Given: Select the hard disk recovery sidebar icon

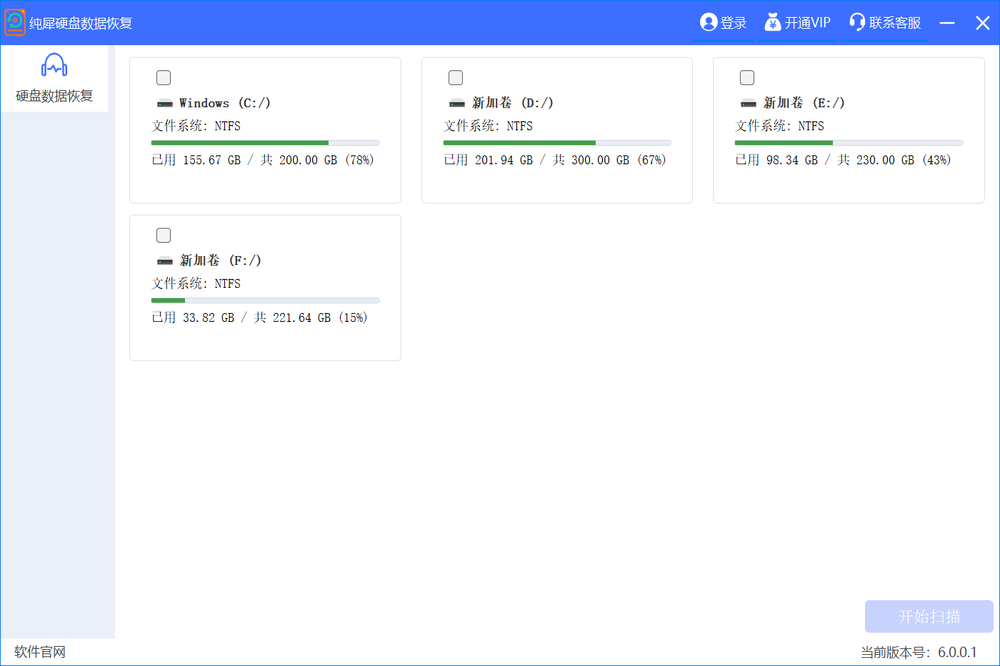Looking at the screenshot, I should coord(54,66).
